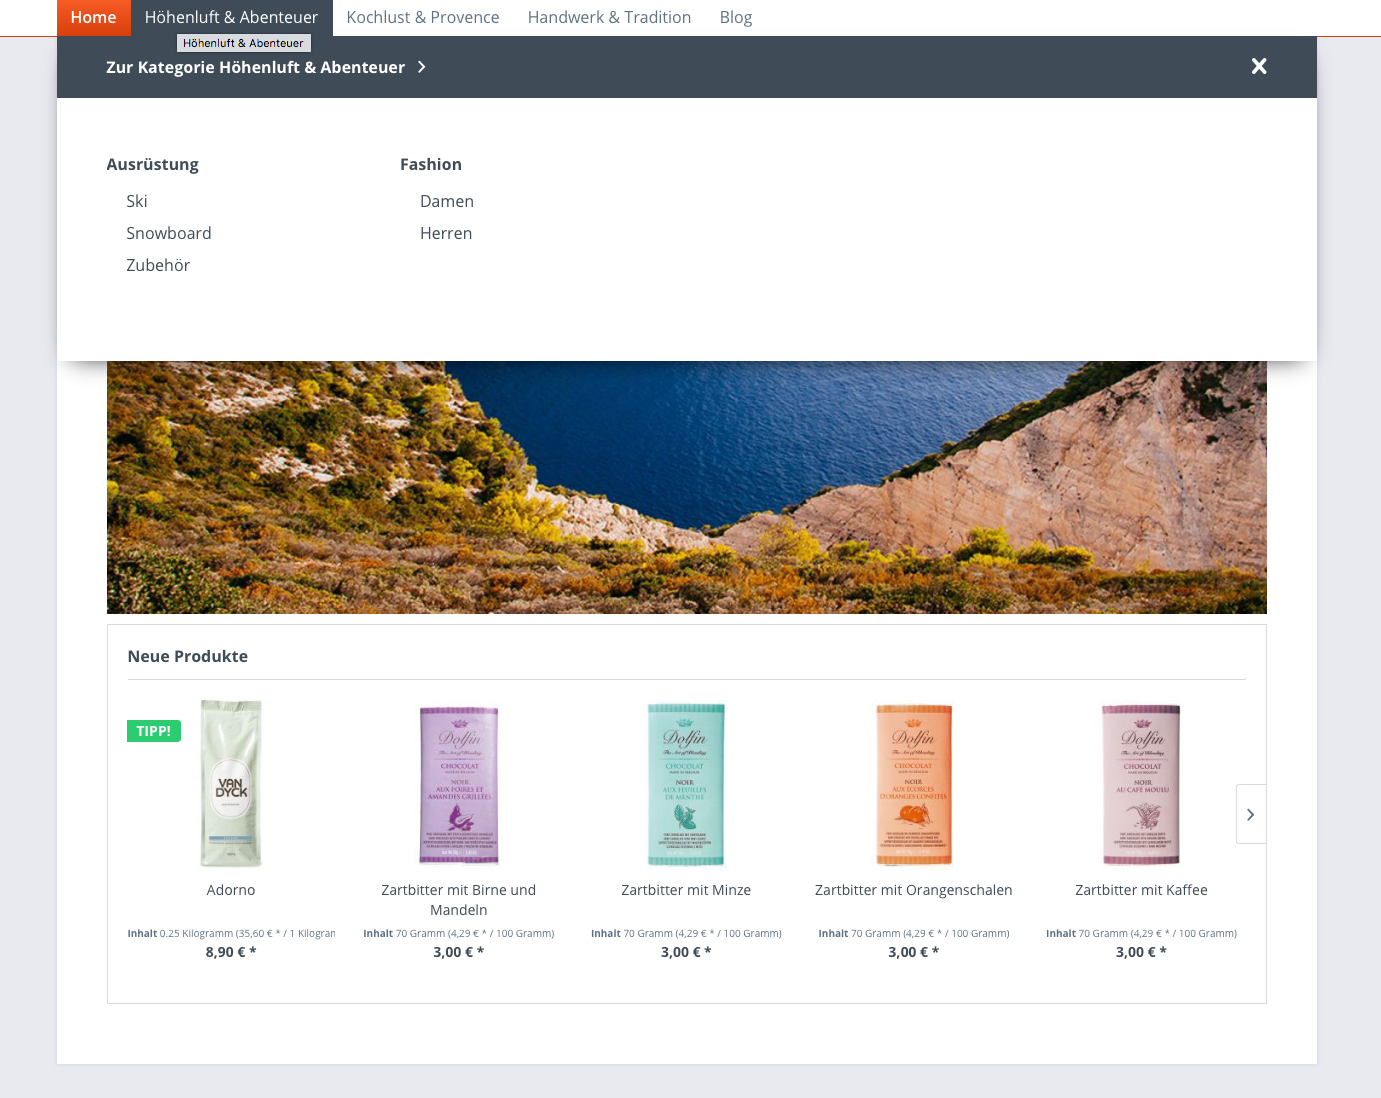Image resolution: width=1381 pixels, height=1098 pixels.
Task: Click Inhalt 70 Gramm text under Minze
Action: 686,933
